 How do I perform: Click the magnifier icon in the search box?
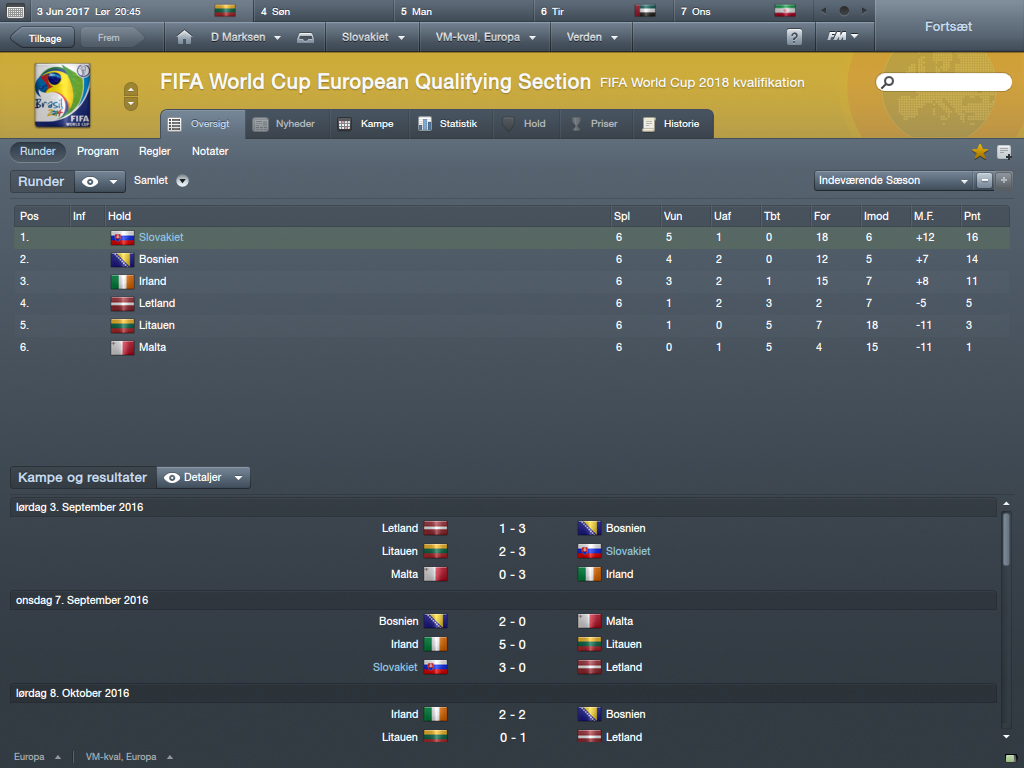[888, 82]
